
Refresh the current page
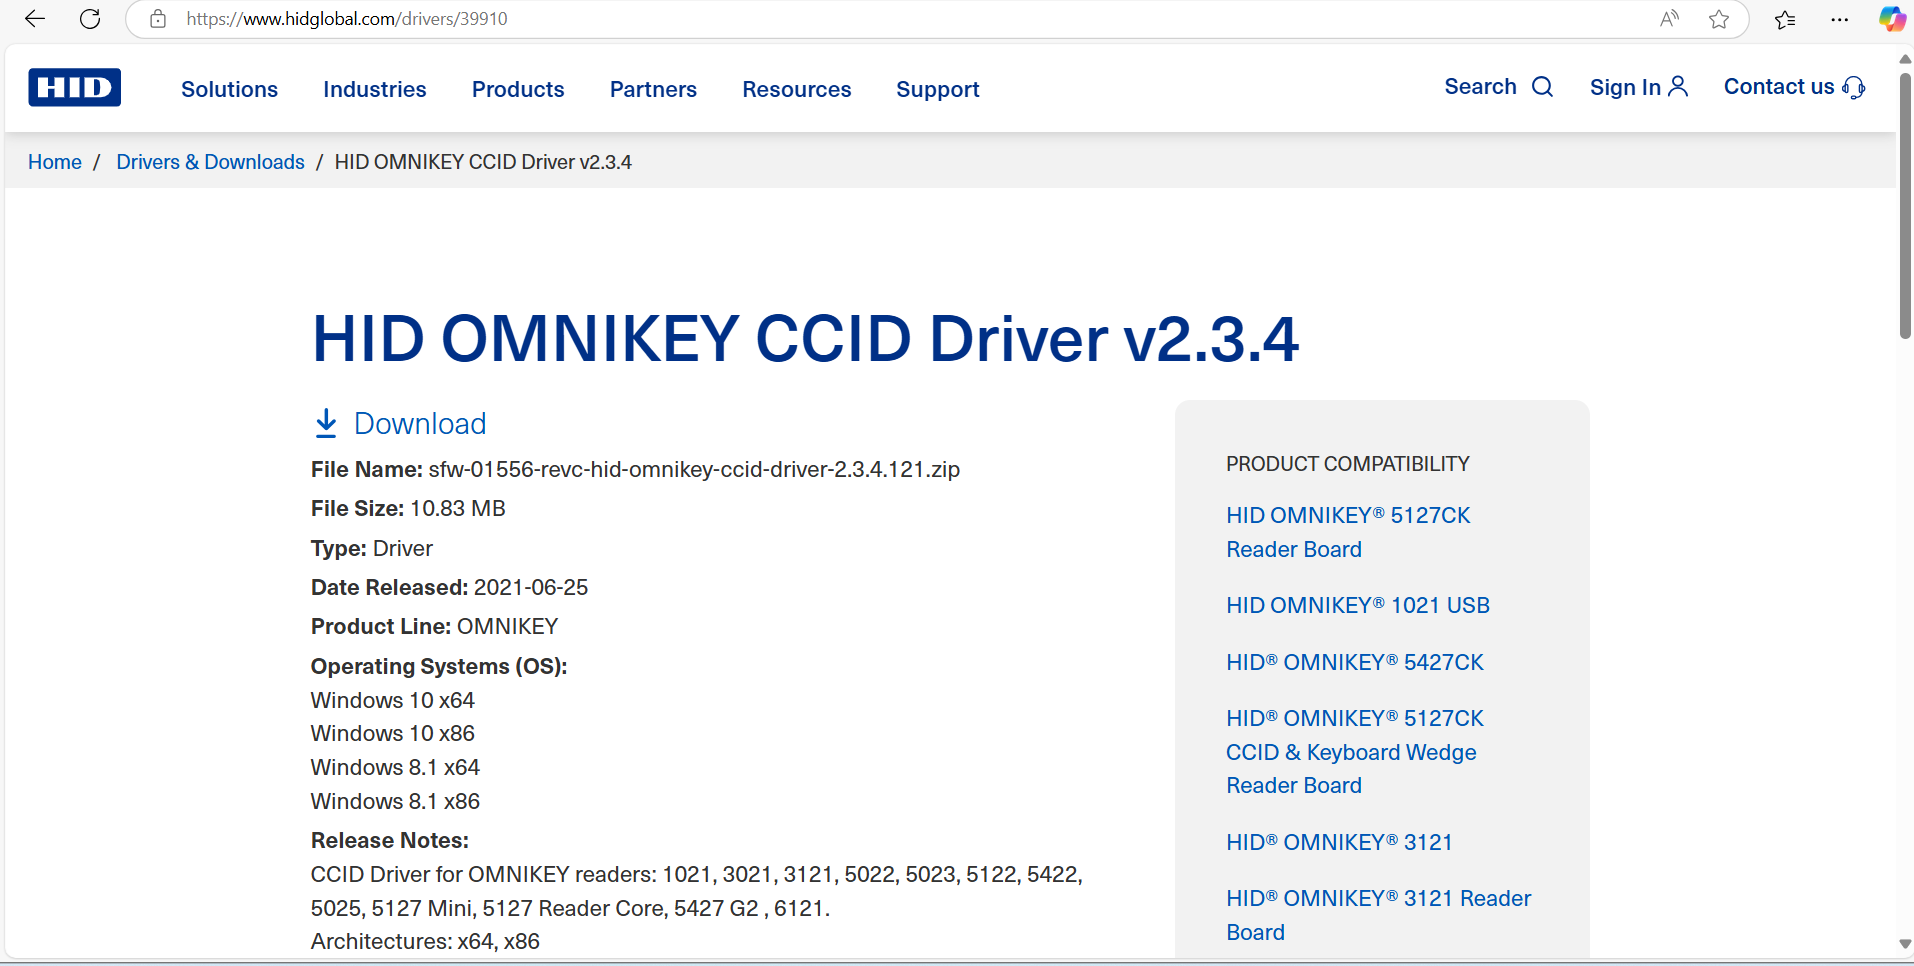[x=89, y=18]
